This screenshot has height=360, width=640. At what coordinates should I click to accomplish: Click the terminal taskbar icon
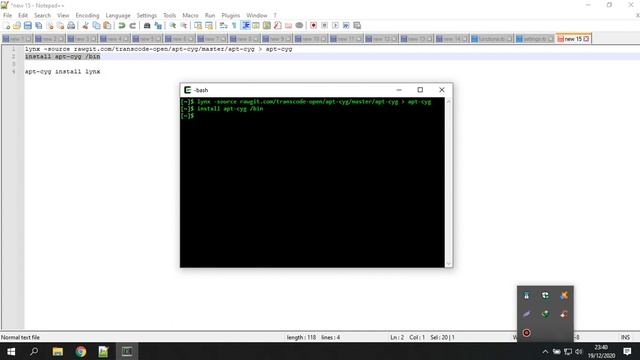[x=127, y=351]
